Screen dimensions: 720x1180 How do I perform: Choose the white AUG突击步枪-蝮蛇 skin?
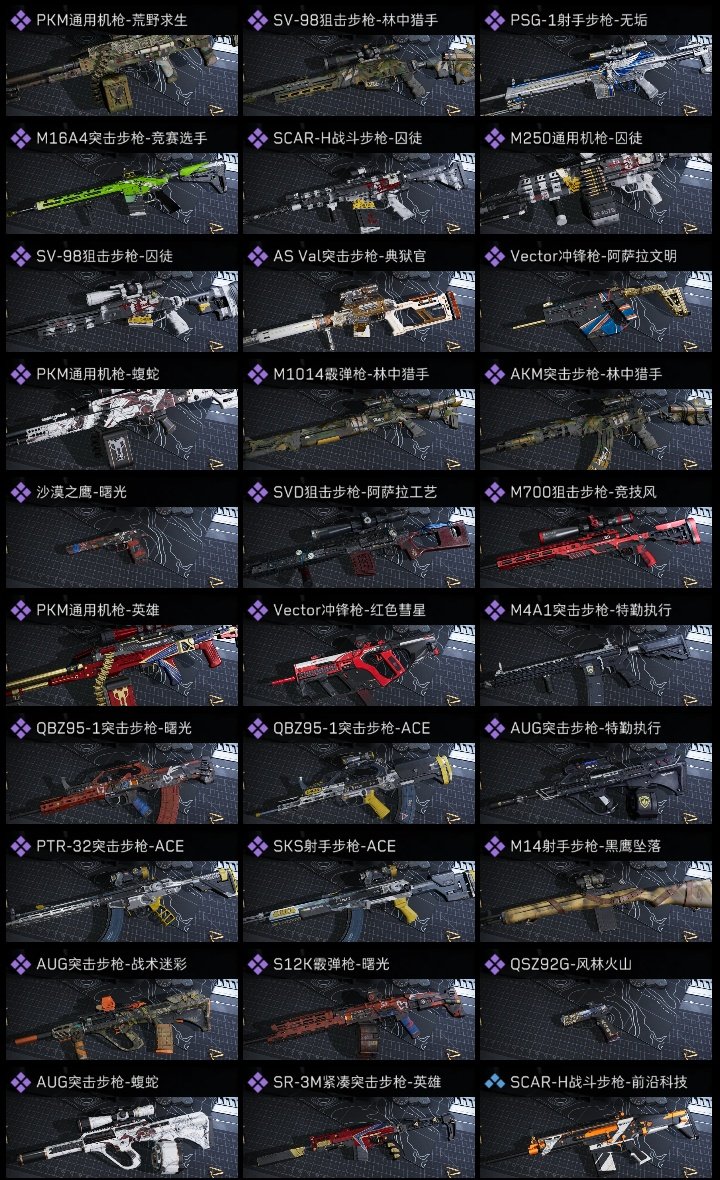(x=122, y=1123)
